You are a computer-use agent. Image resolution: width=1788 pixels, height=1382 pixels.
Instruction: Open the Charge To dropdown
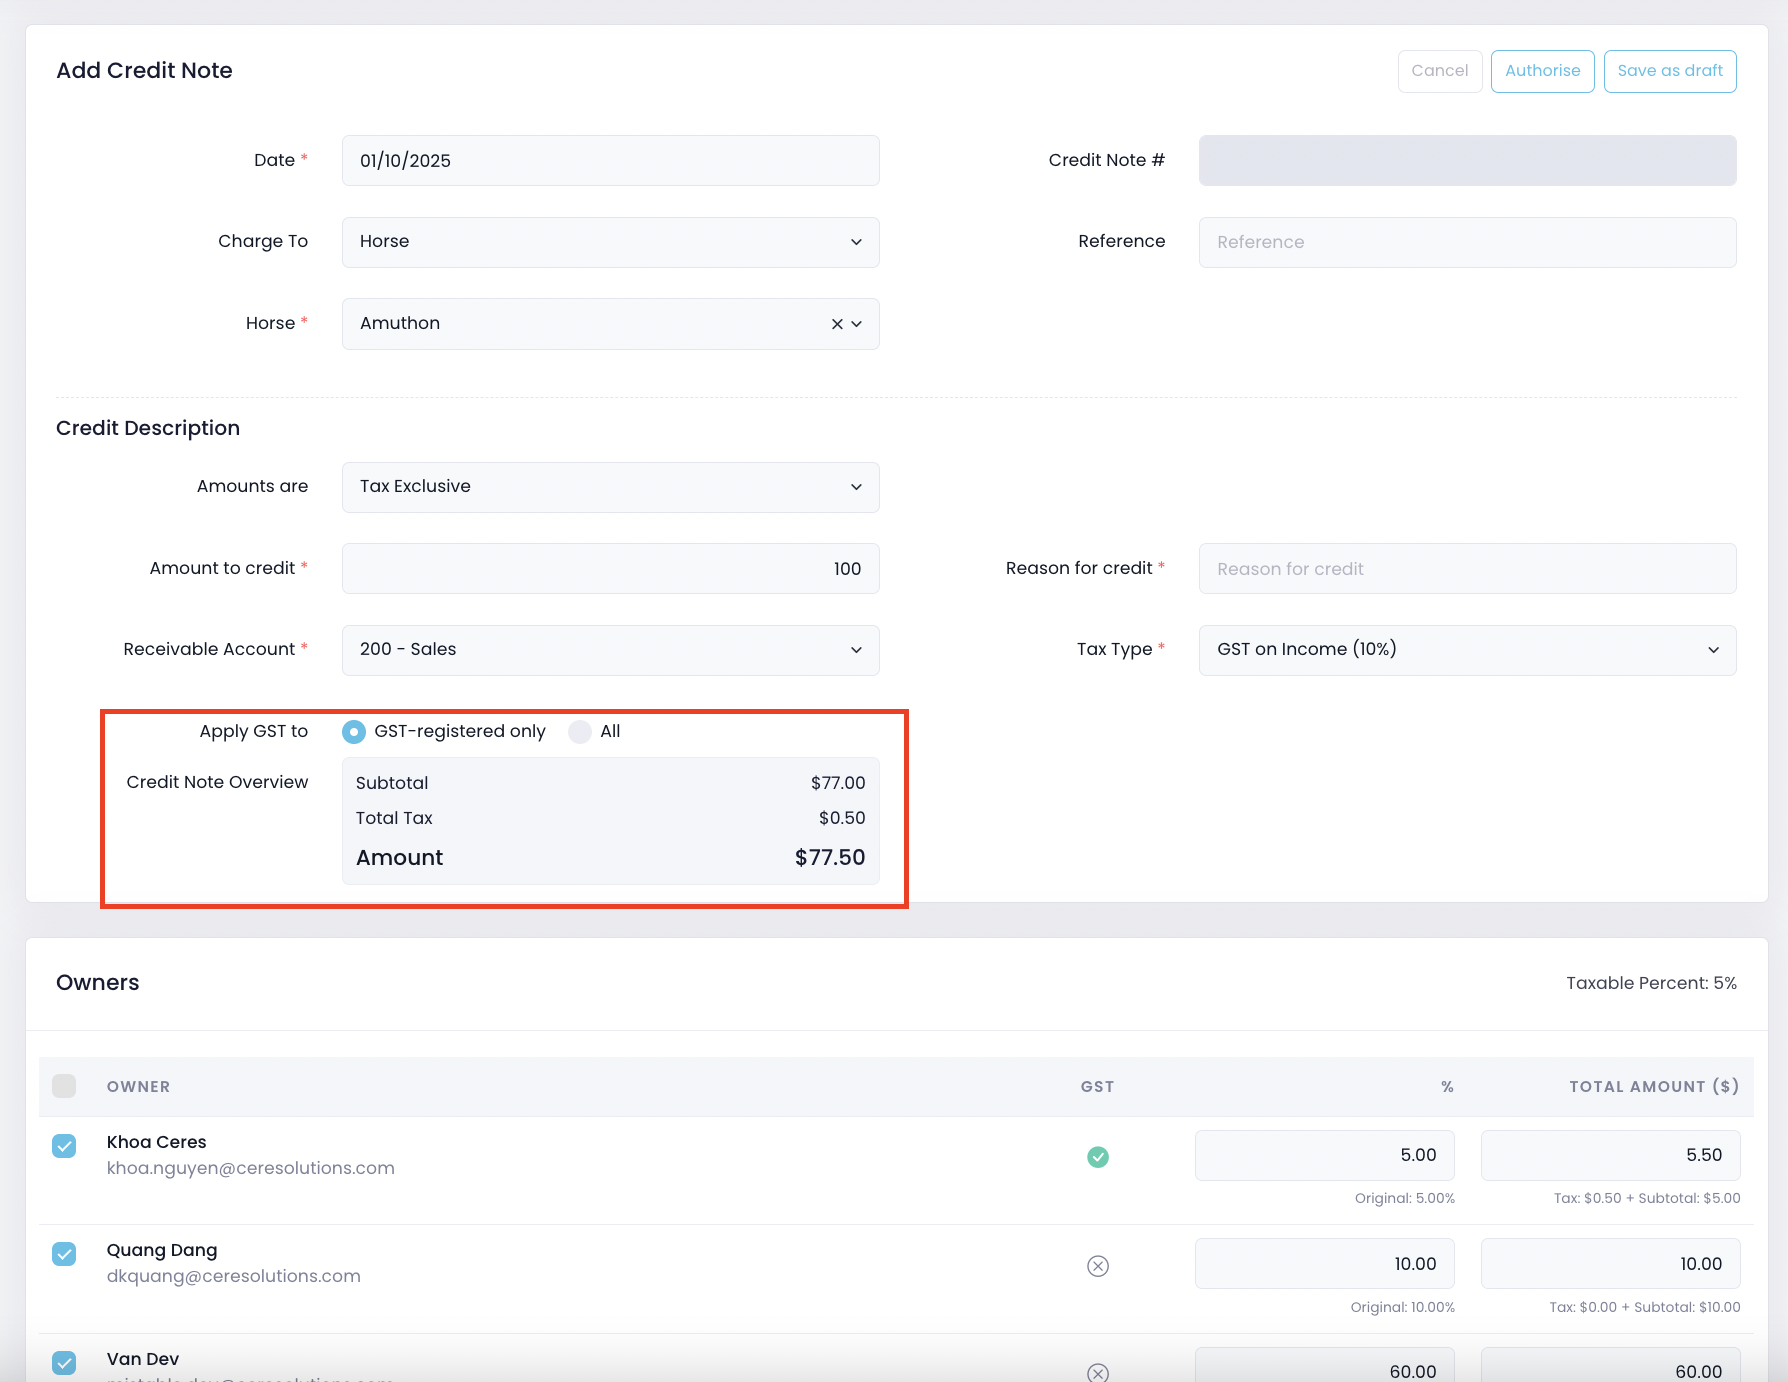click(x=610, y=242)
